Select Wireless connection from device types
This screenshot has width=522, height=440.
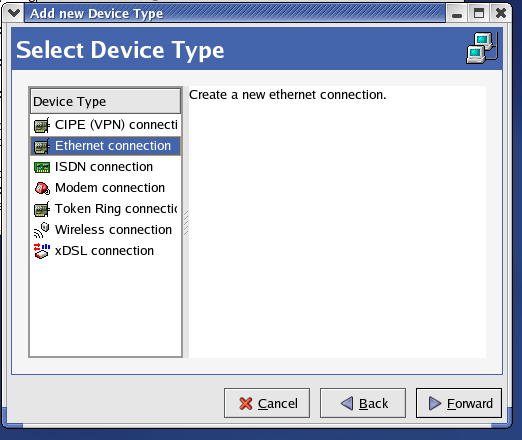(x=106, y=230)
